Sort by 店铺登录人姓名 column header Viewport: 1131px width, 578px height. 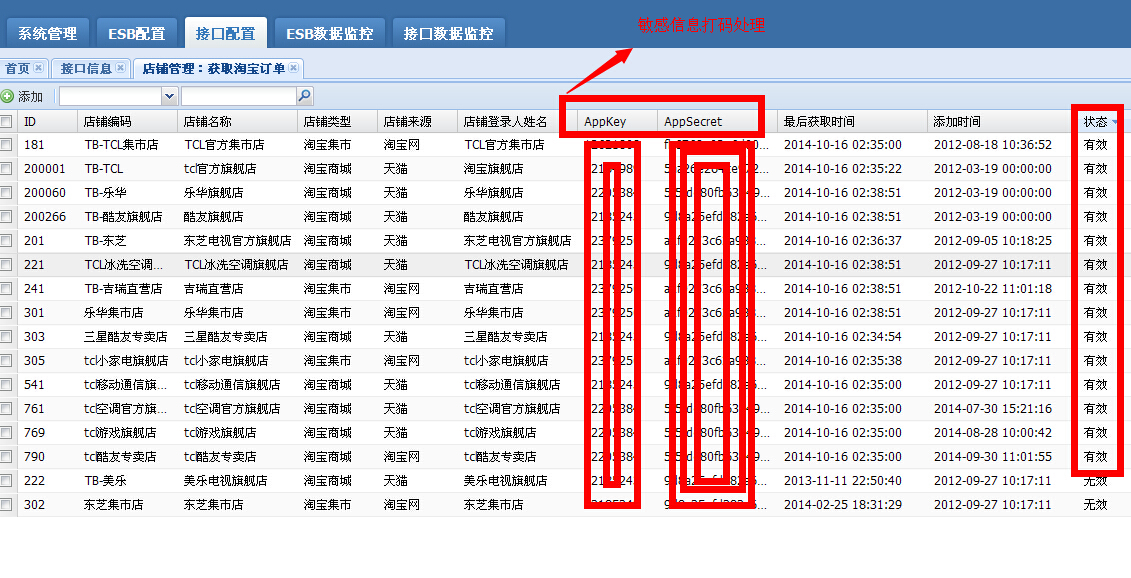(517, 121)
